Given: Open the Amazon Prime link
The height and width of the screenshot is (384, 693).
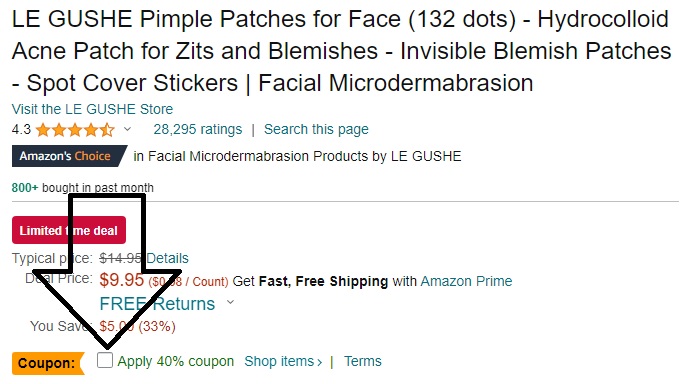Looking at the screenshot, I should 466,281.
